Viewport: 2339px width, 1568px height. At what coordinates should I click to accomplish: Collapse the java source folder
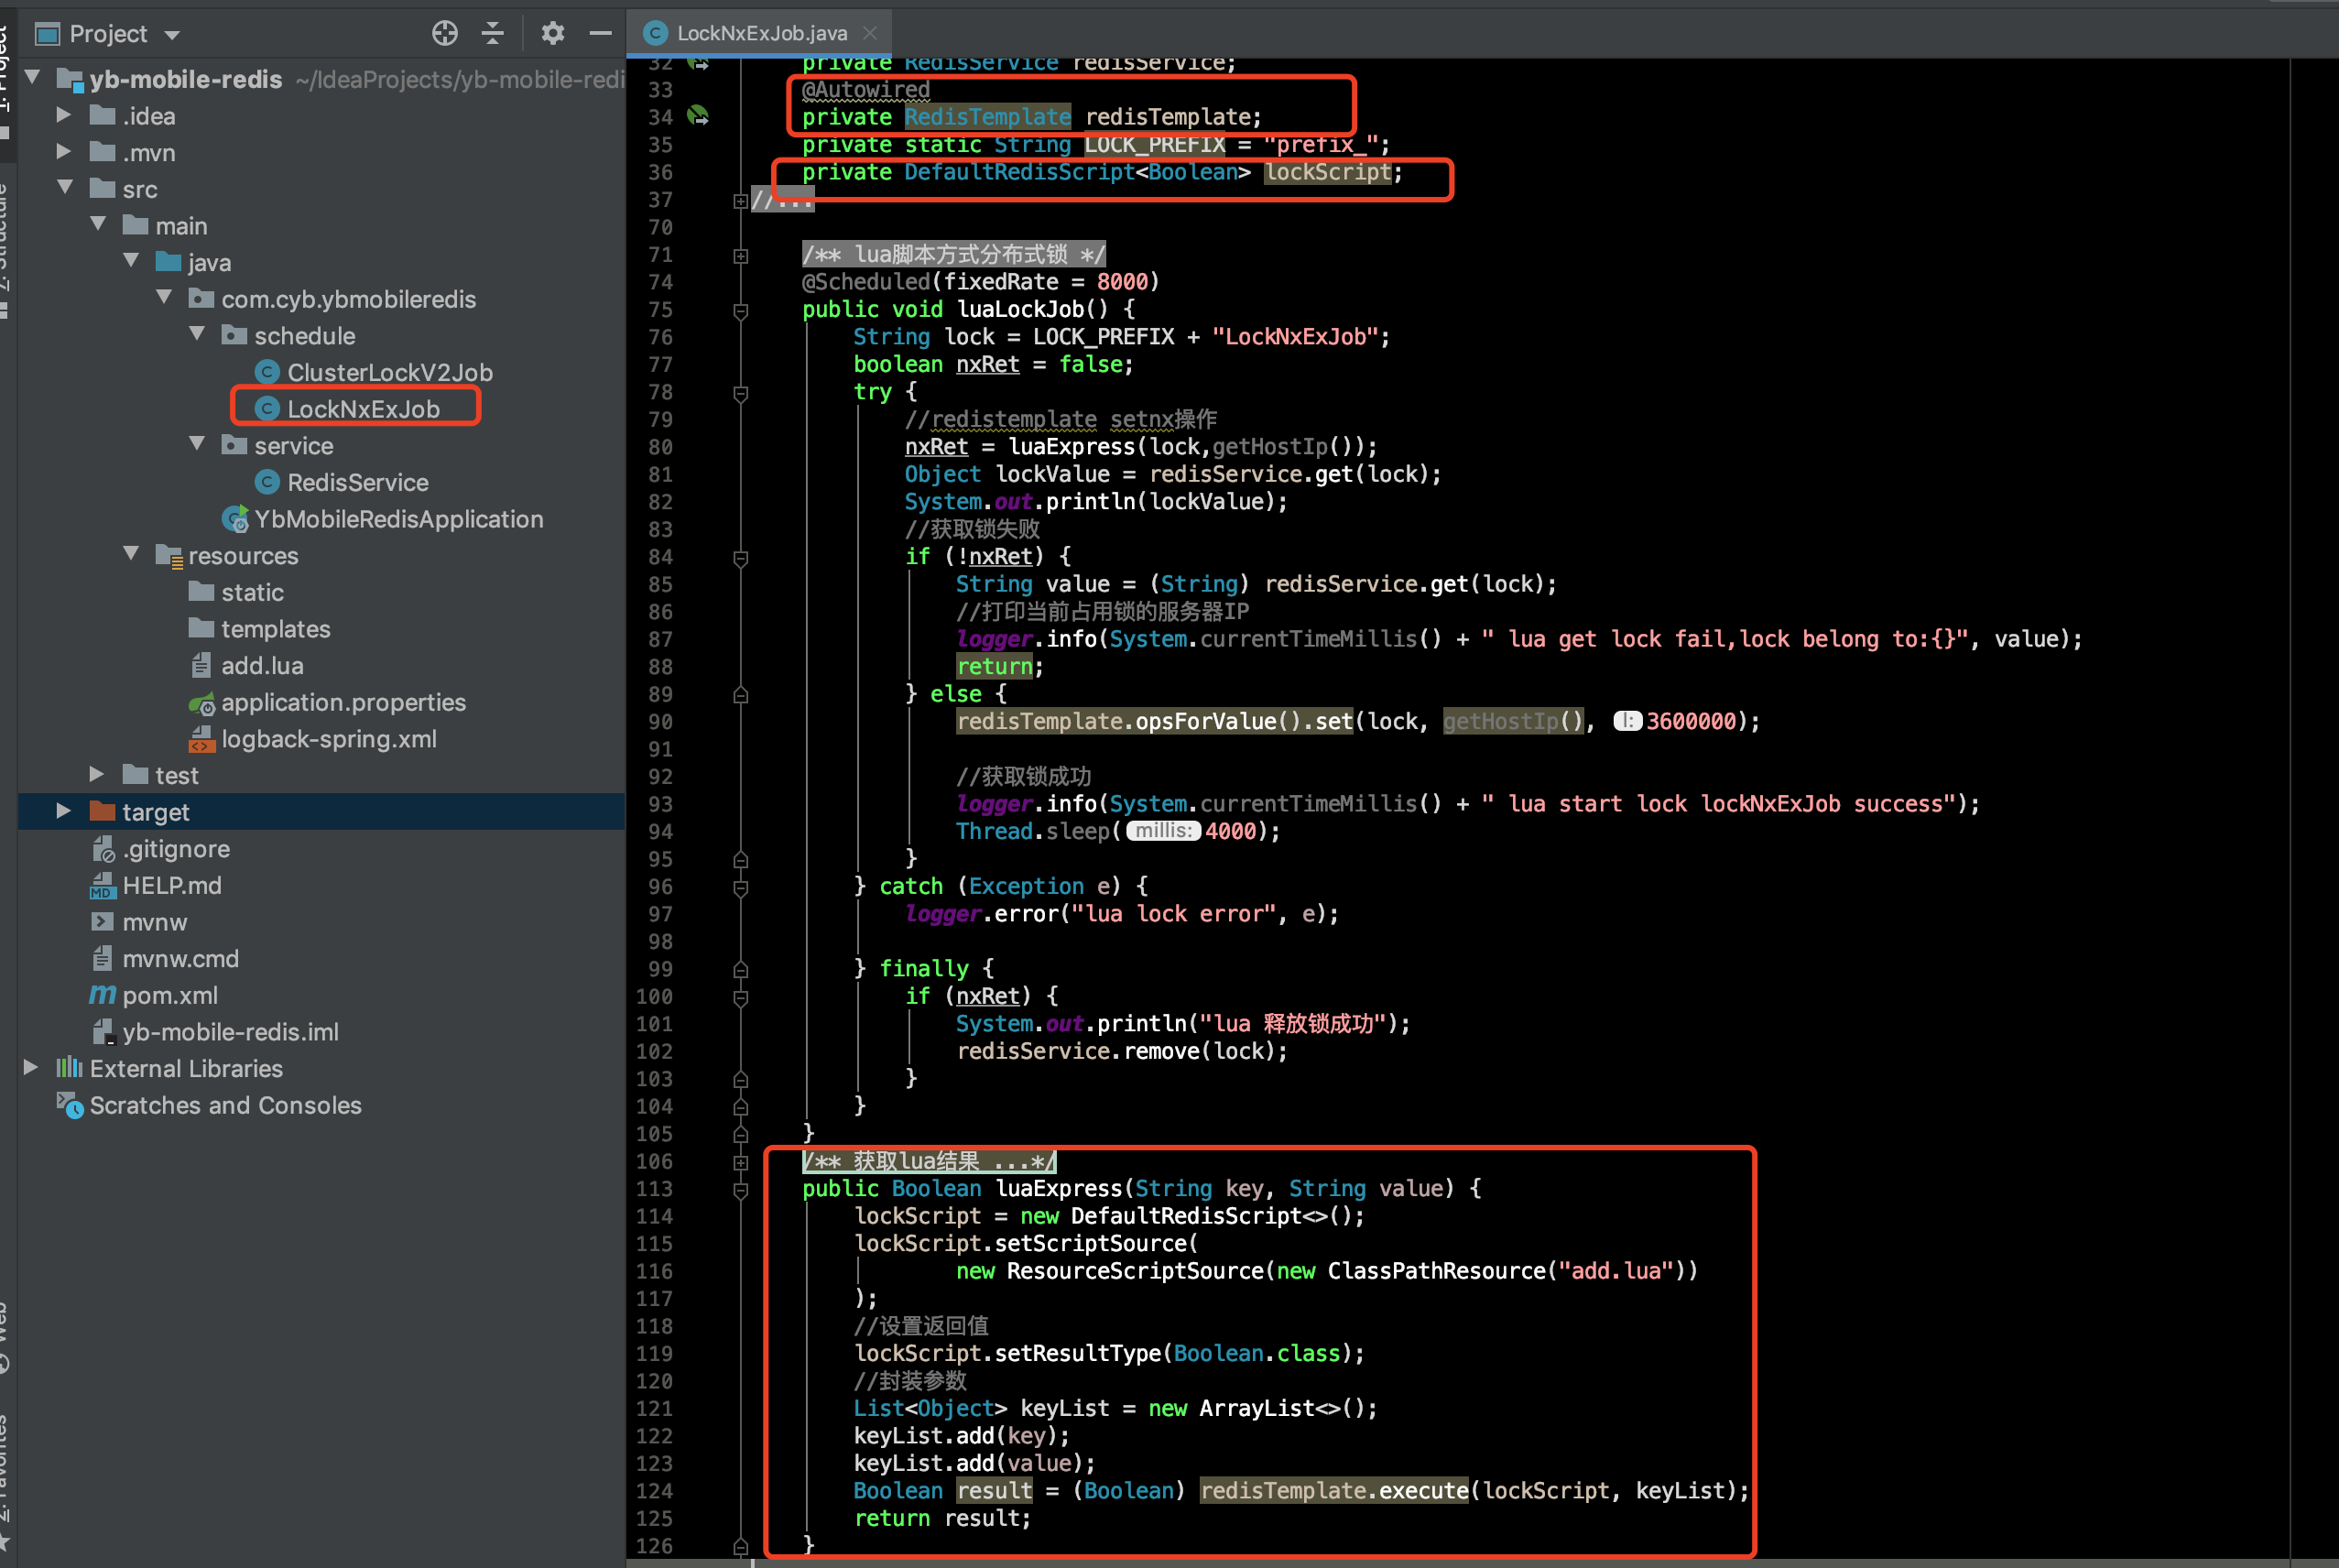tap(132, 262)
